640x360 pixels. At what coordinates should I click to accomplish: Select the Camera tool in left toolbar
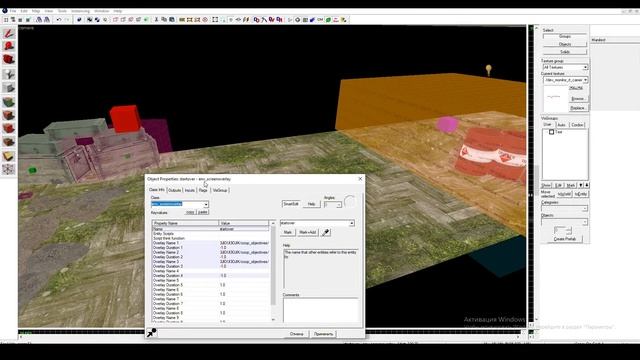9,60
